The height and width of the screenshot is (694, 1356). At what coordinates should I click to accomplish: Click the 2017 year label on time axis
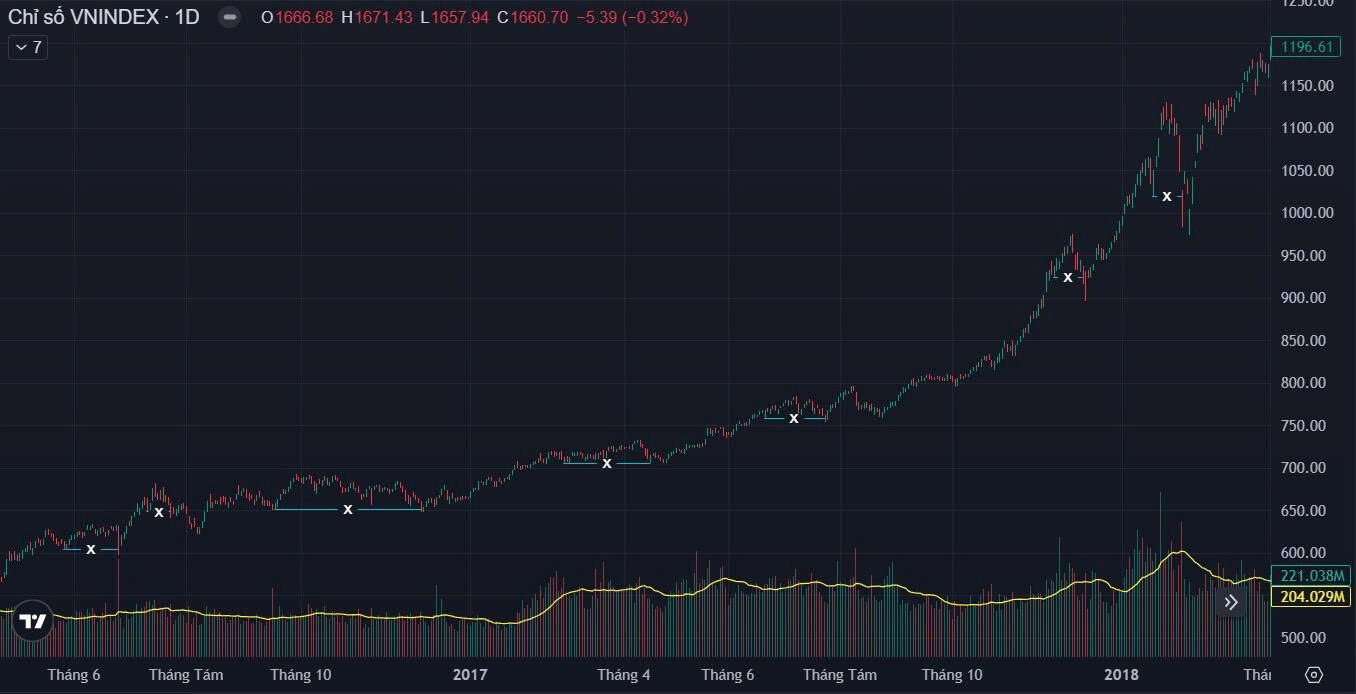(x=470, y=675)
